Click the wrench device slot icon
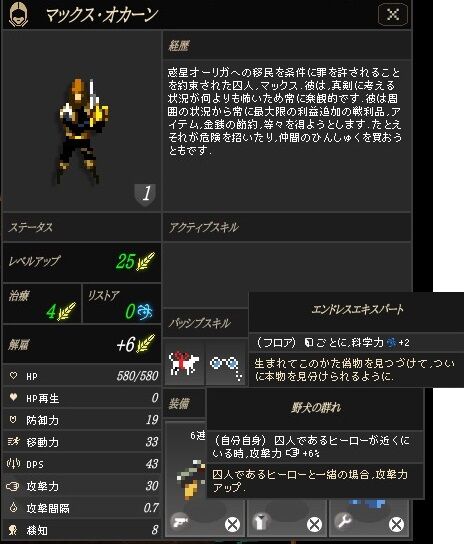The image size is (464, 544). 343,521
